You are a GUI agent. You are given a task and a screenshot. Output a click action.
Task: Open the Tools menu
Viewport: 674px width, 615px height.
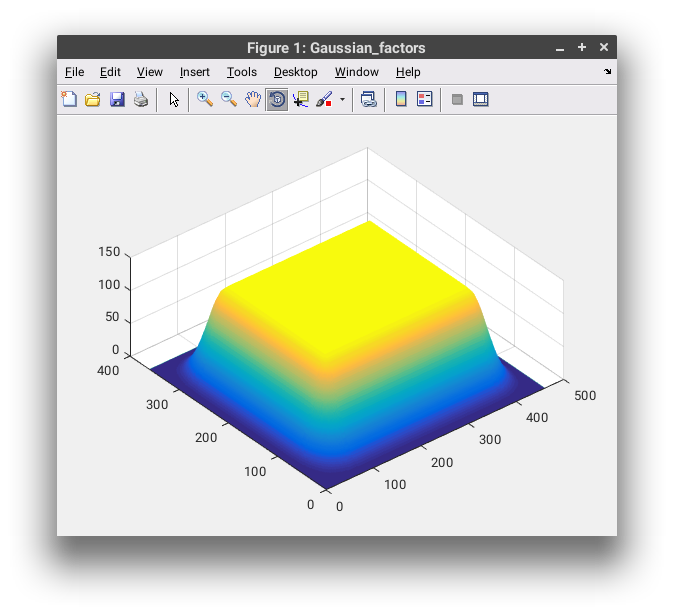(242, 72)
